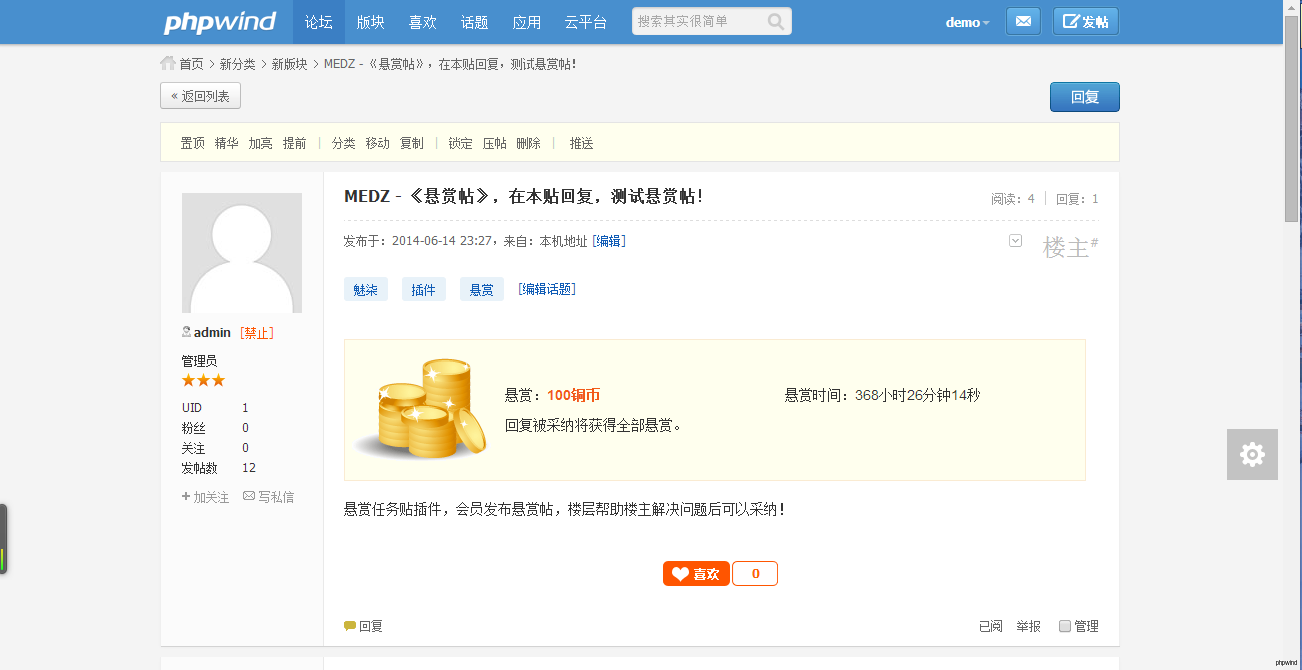Click the search magnifier icon
This screenshot has height=670, width=1302.
[x=776, y=22]
